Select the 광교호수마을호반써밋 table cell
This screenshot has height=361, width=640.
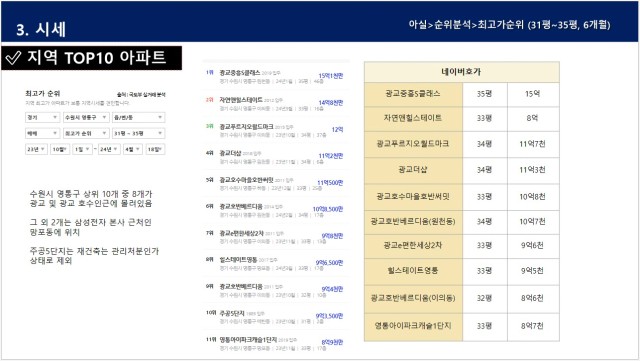(413, 197)
